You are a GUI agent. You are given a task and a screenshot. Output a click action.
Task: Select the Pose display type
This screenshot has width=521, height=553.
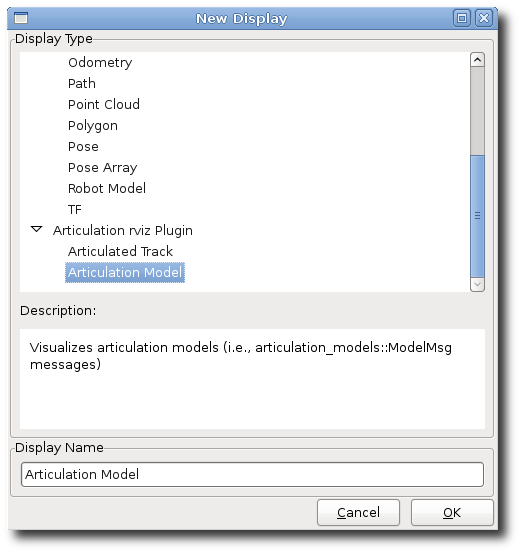pyautogui.click(x=83, y=146)
